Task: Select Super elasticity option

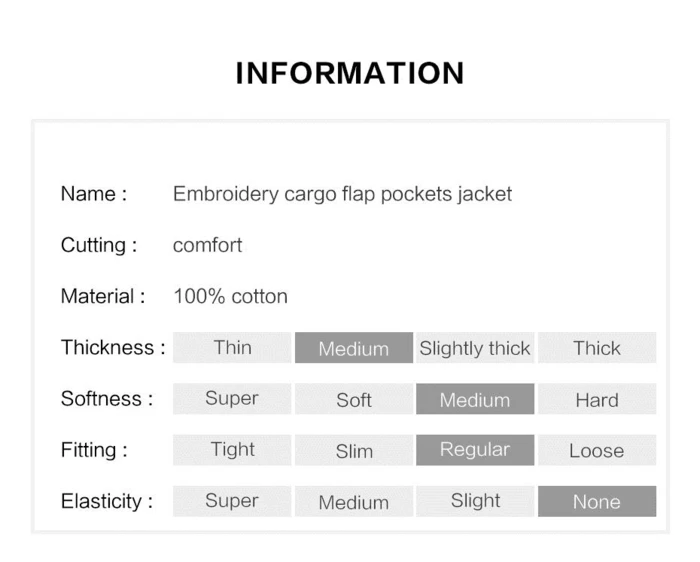Action: click(232, 501)
